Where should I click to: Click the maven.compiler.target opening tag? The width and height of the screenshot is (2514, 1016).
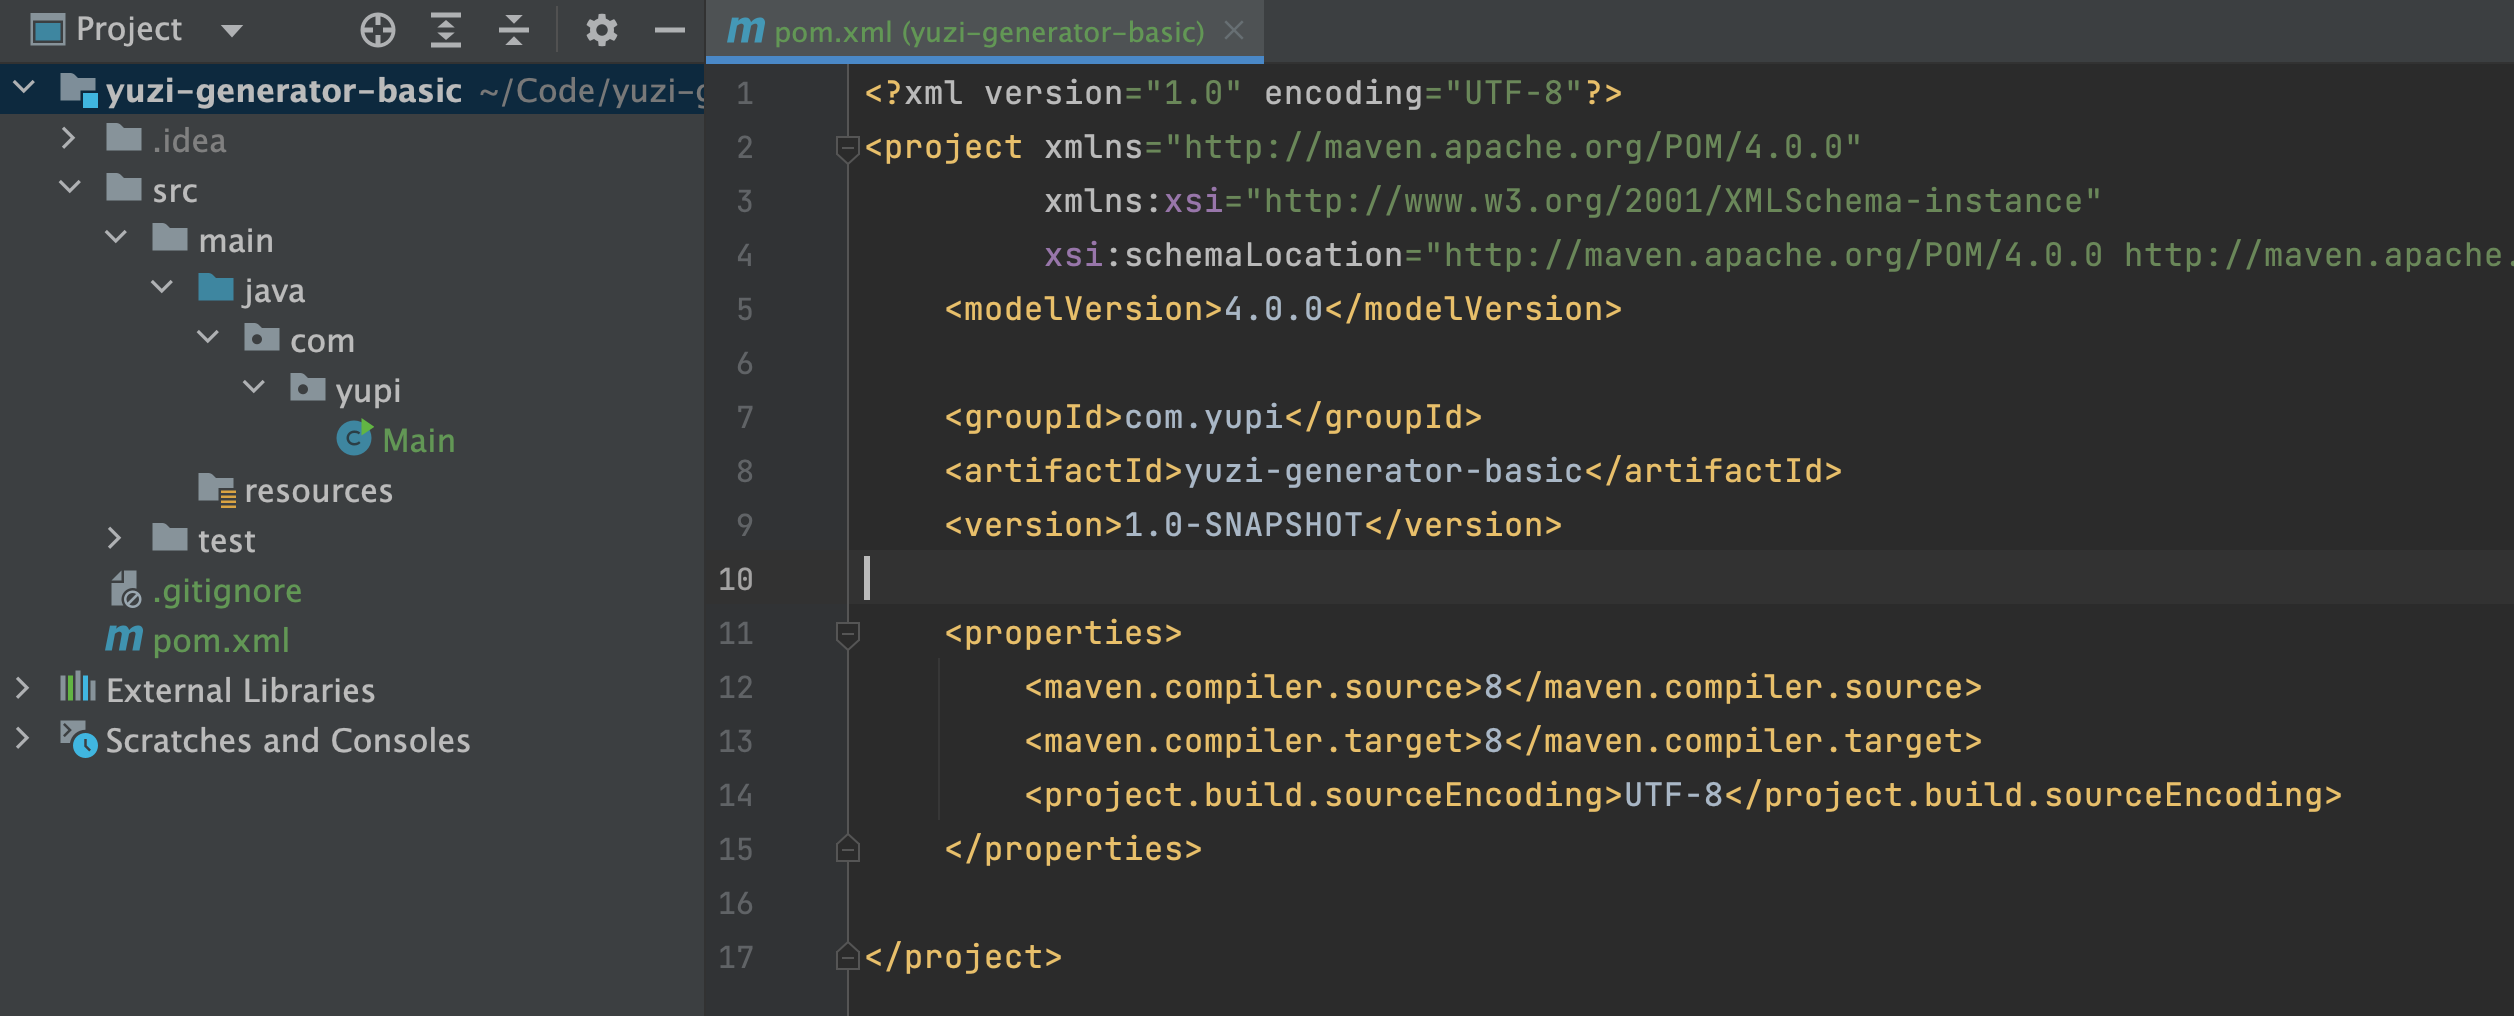1254,741
